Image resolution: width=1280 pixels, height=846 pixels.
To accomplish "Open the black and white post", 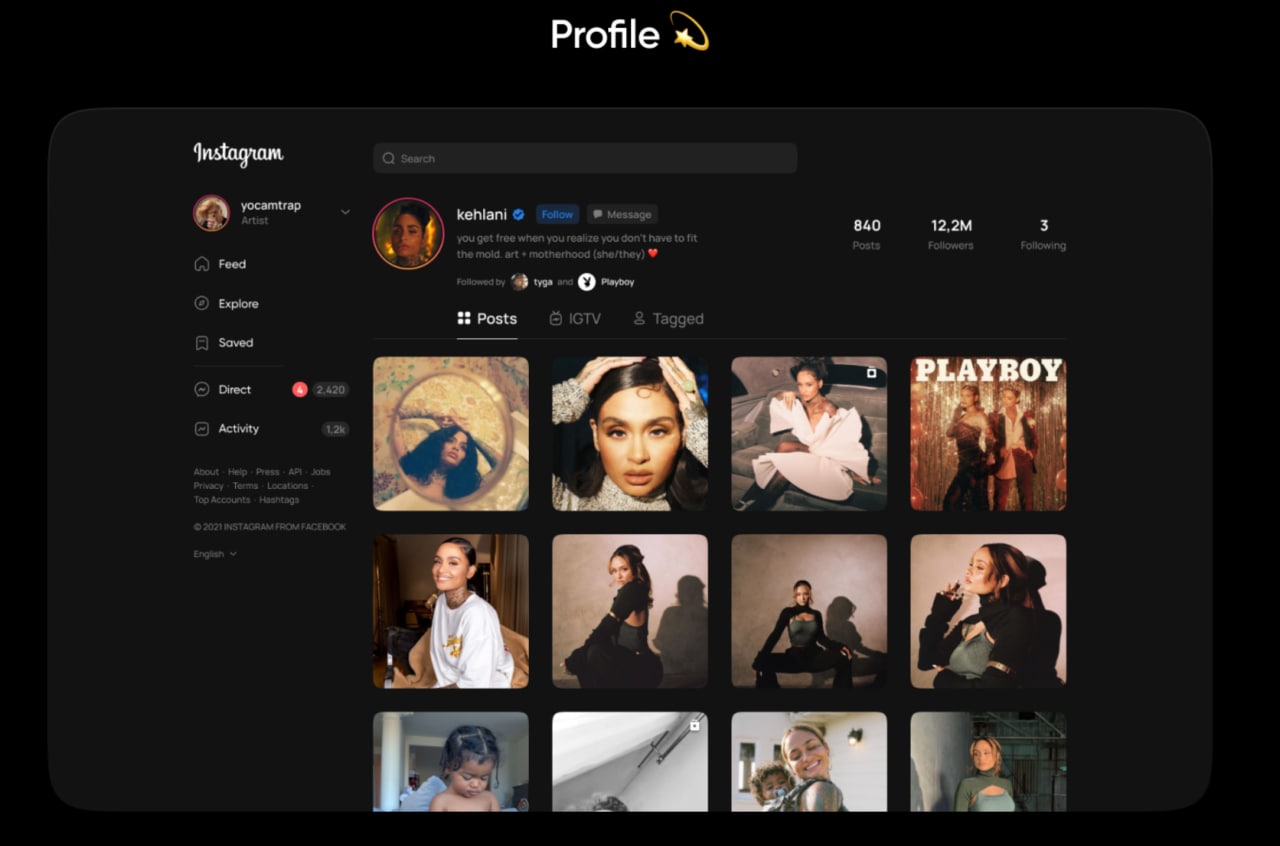I will point(630,761).
